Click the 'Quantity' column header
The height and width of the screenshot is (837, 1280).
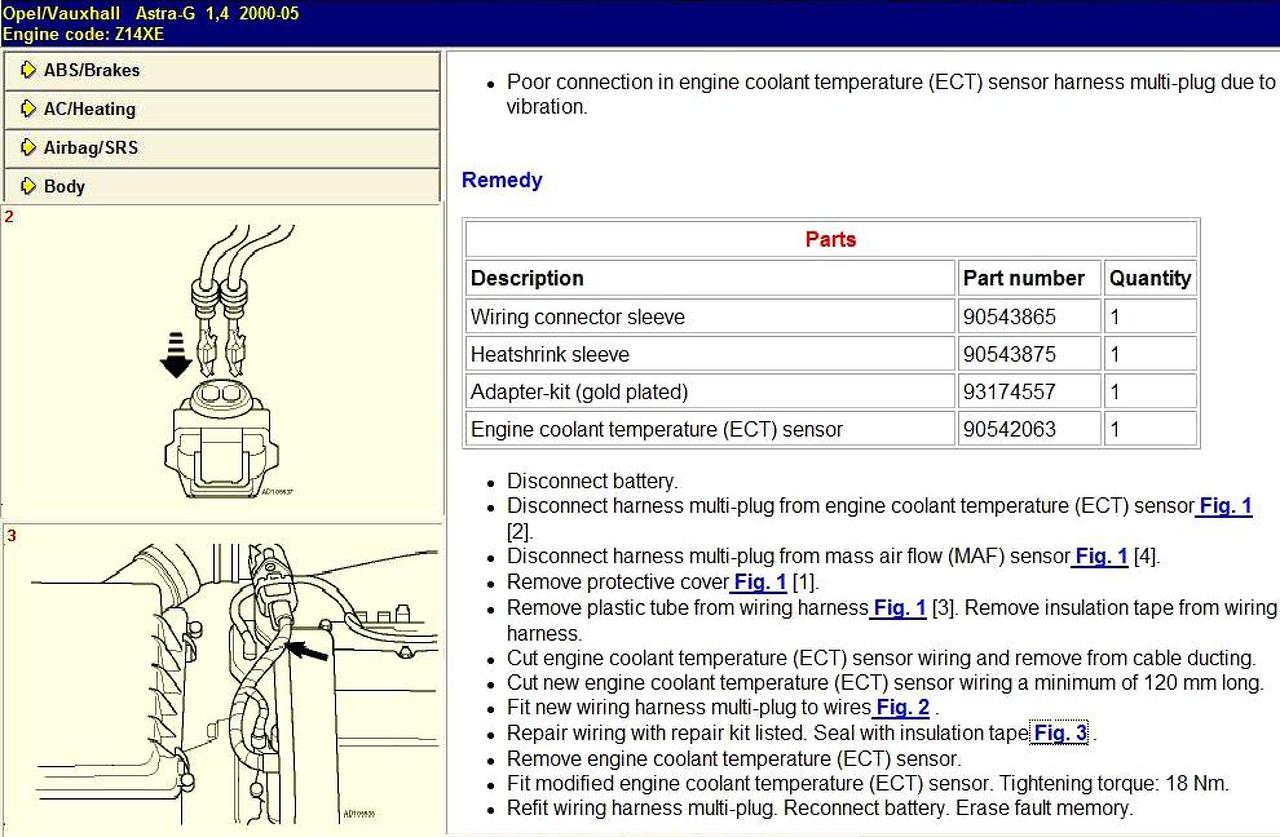pyautogui.click(x=1150, y=278)
